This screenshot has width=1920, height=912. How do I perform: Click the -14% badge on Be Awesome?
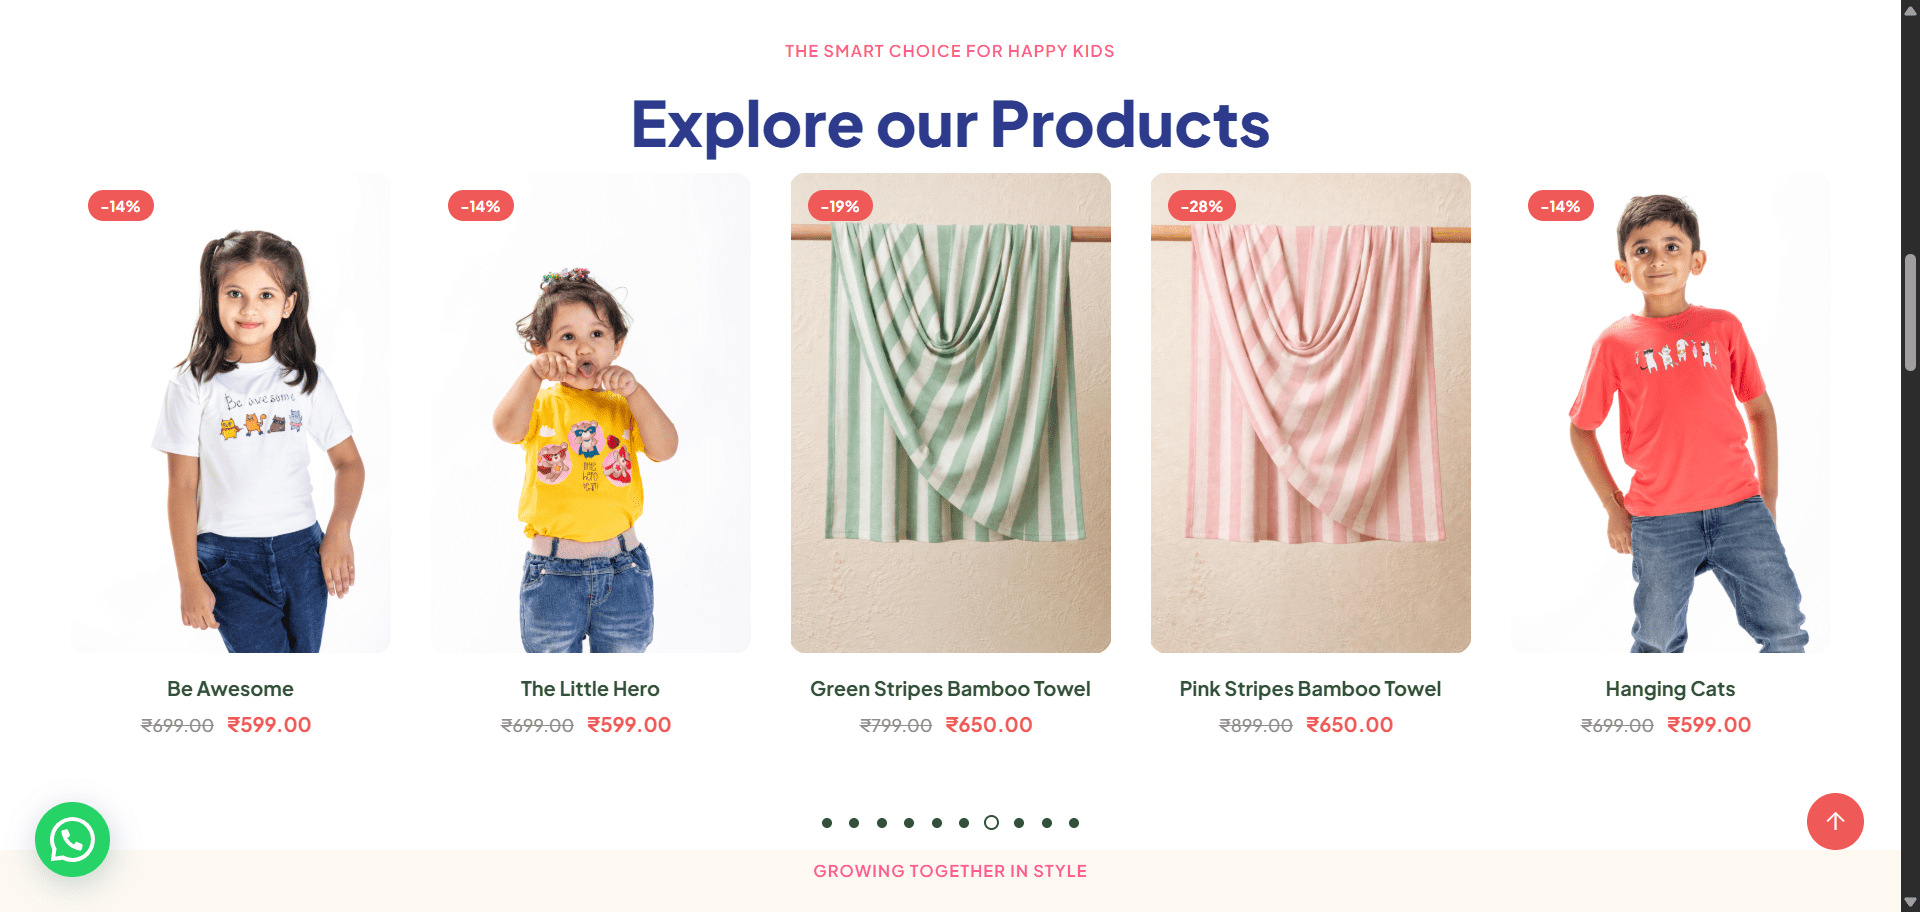[x=121, y=206]
